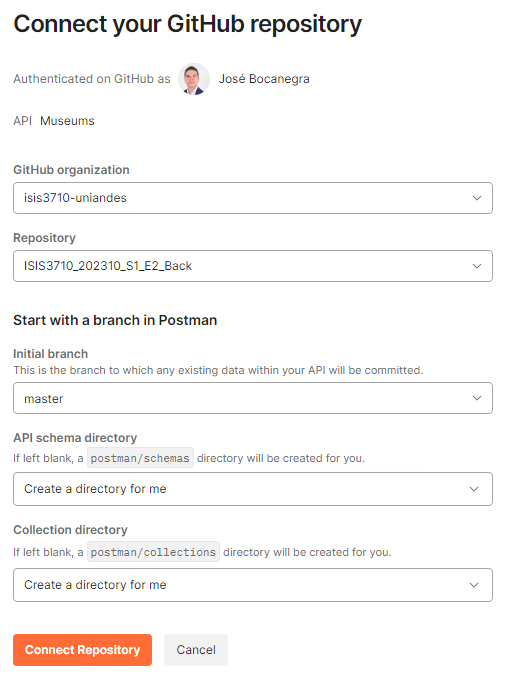Click the postman/schemas code label
This screenshot has width=521, height=676.
point(140,458)
